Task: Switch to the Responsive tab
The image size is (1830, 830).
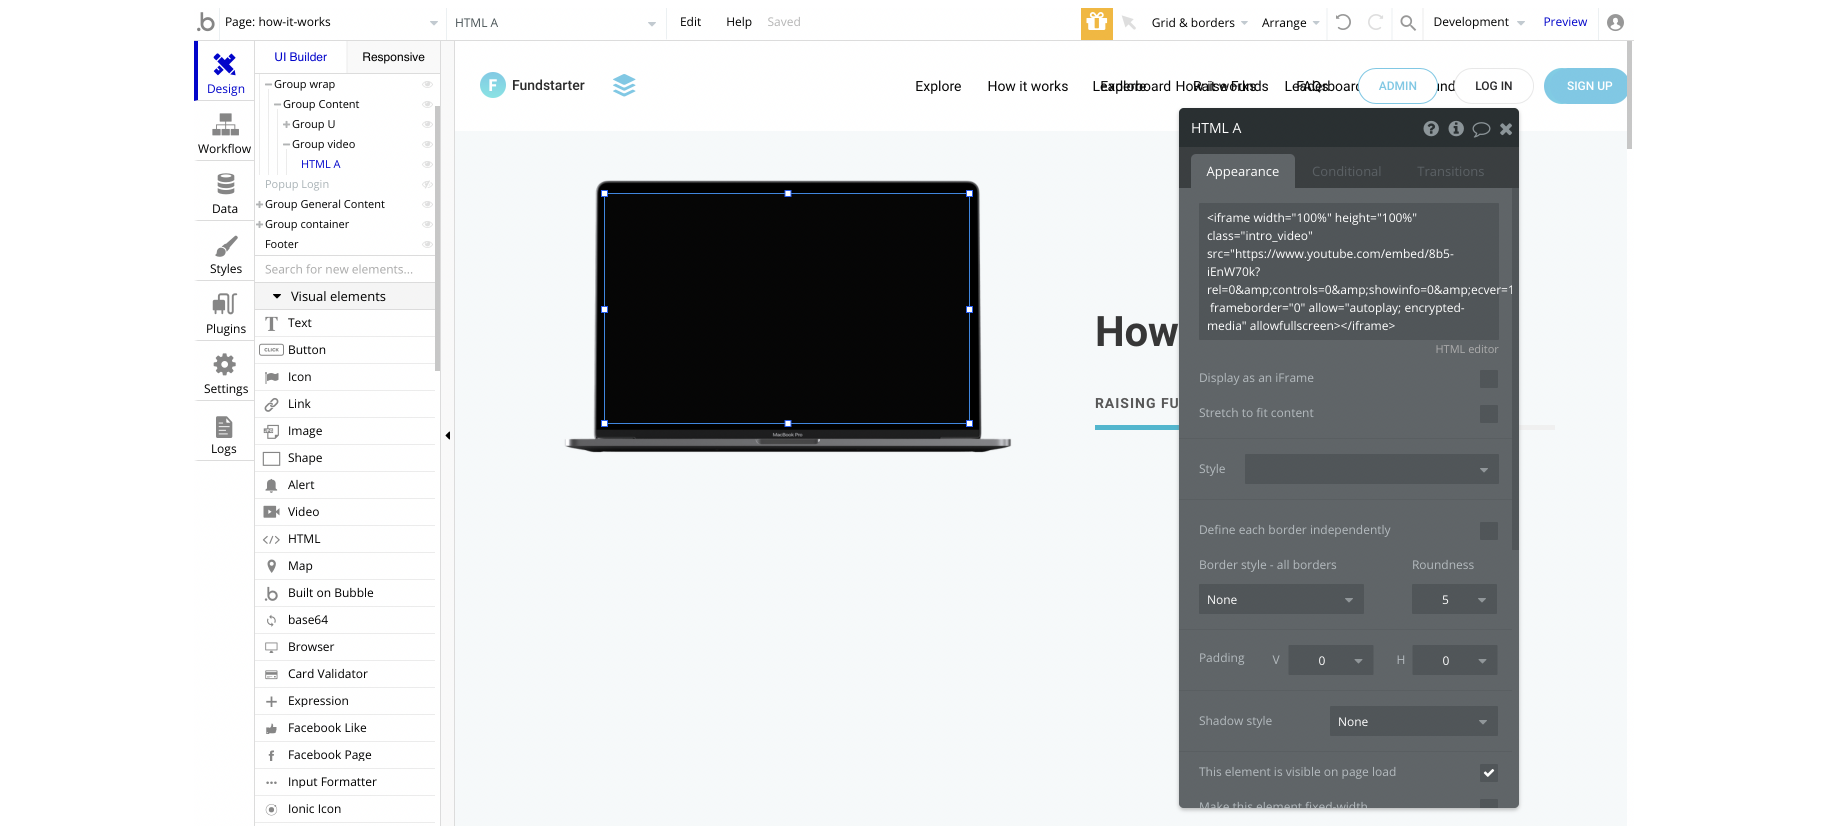Action: tap(393, 58)
